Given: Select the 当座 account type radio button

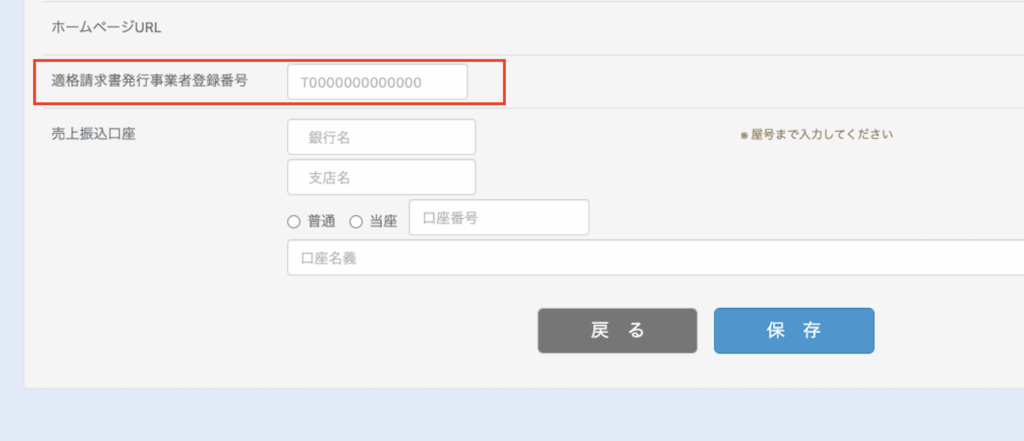Looking at the screenshot, I should coord(356,222).
